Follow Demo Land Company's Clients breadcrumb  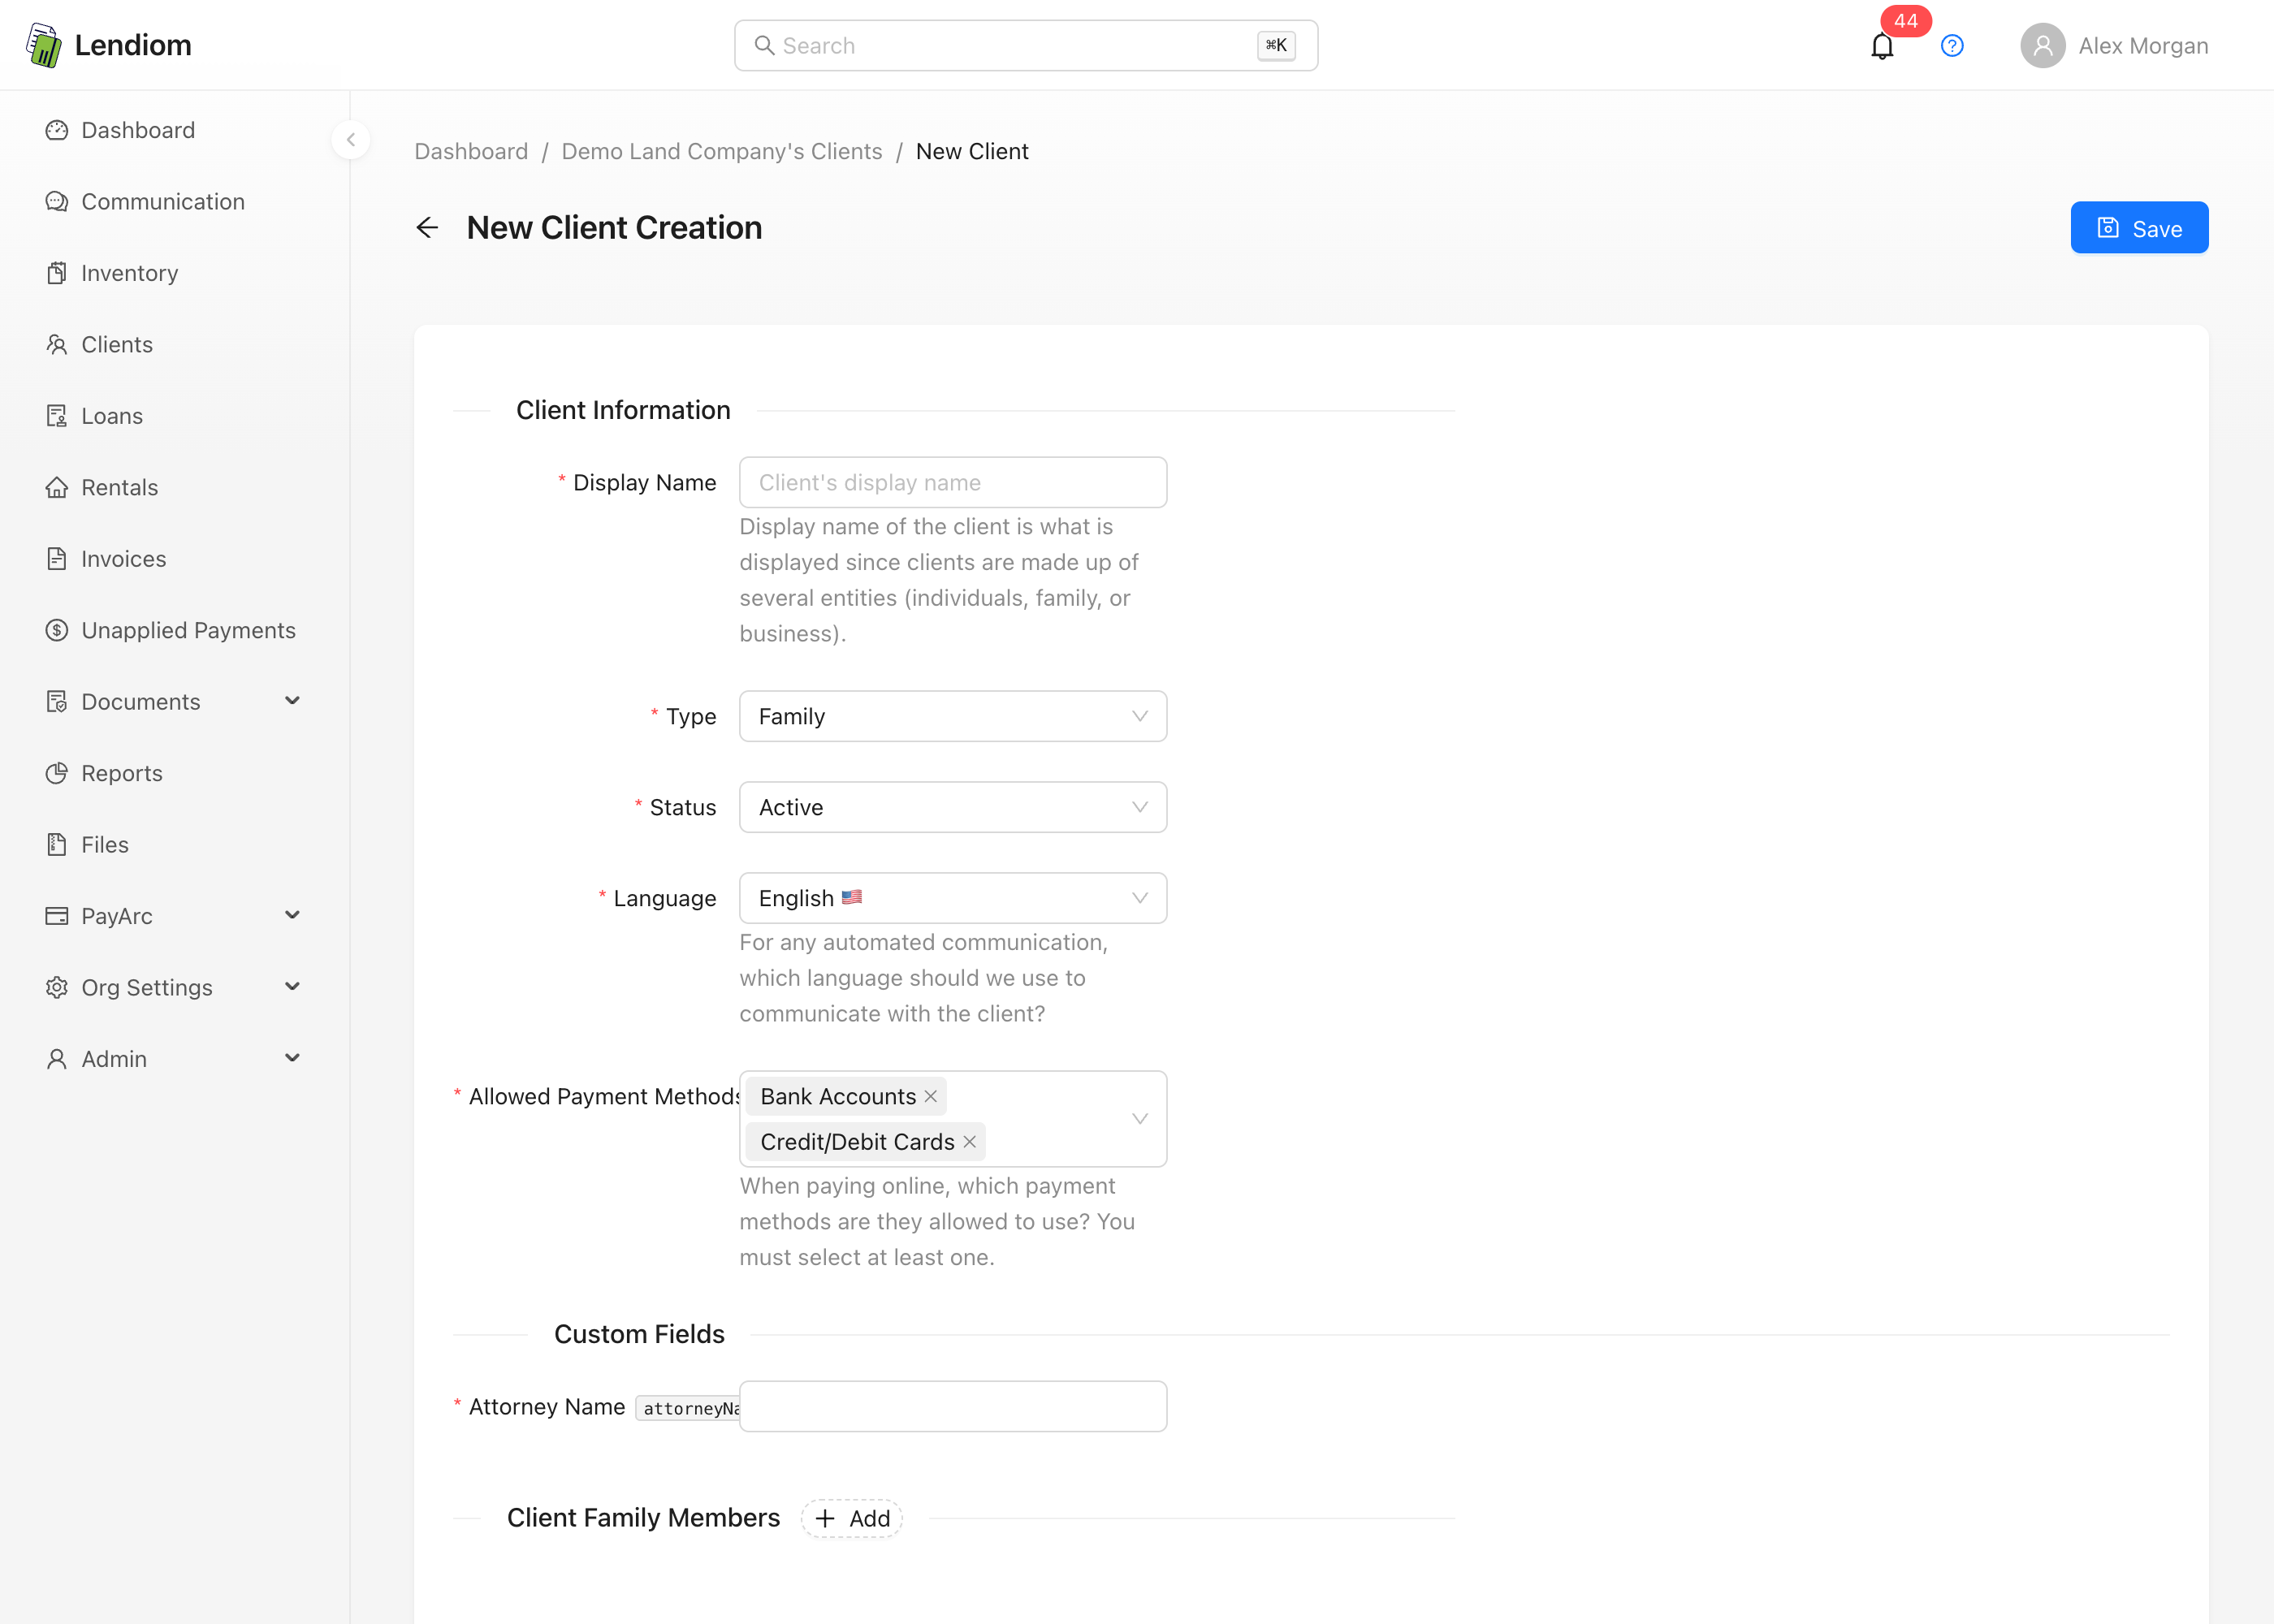[722, 151]
